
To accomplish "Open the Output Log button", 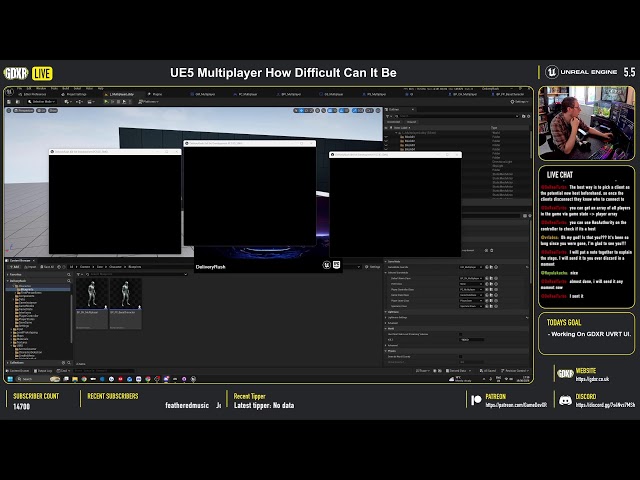I will tap(44, 371).
